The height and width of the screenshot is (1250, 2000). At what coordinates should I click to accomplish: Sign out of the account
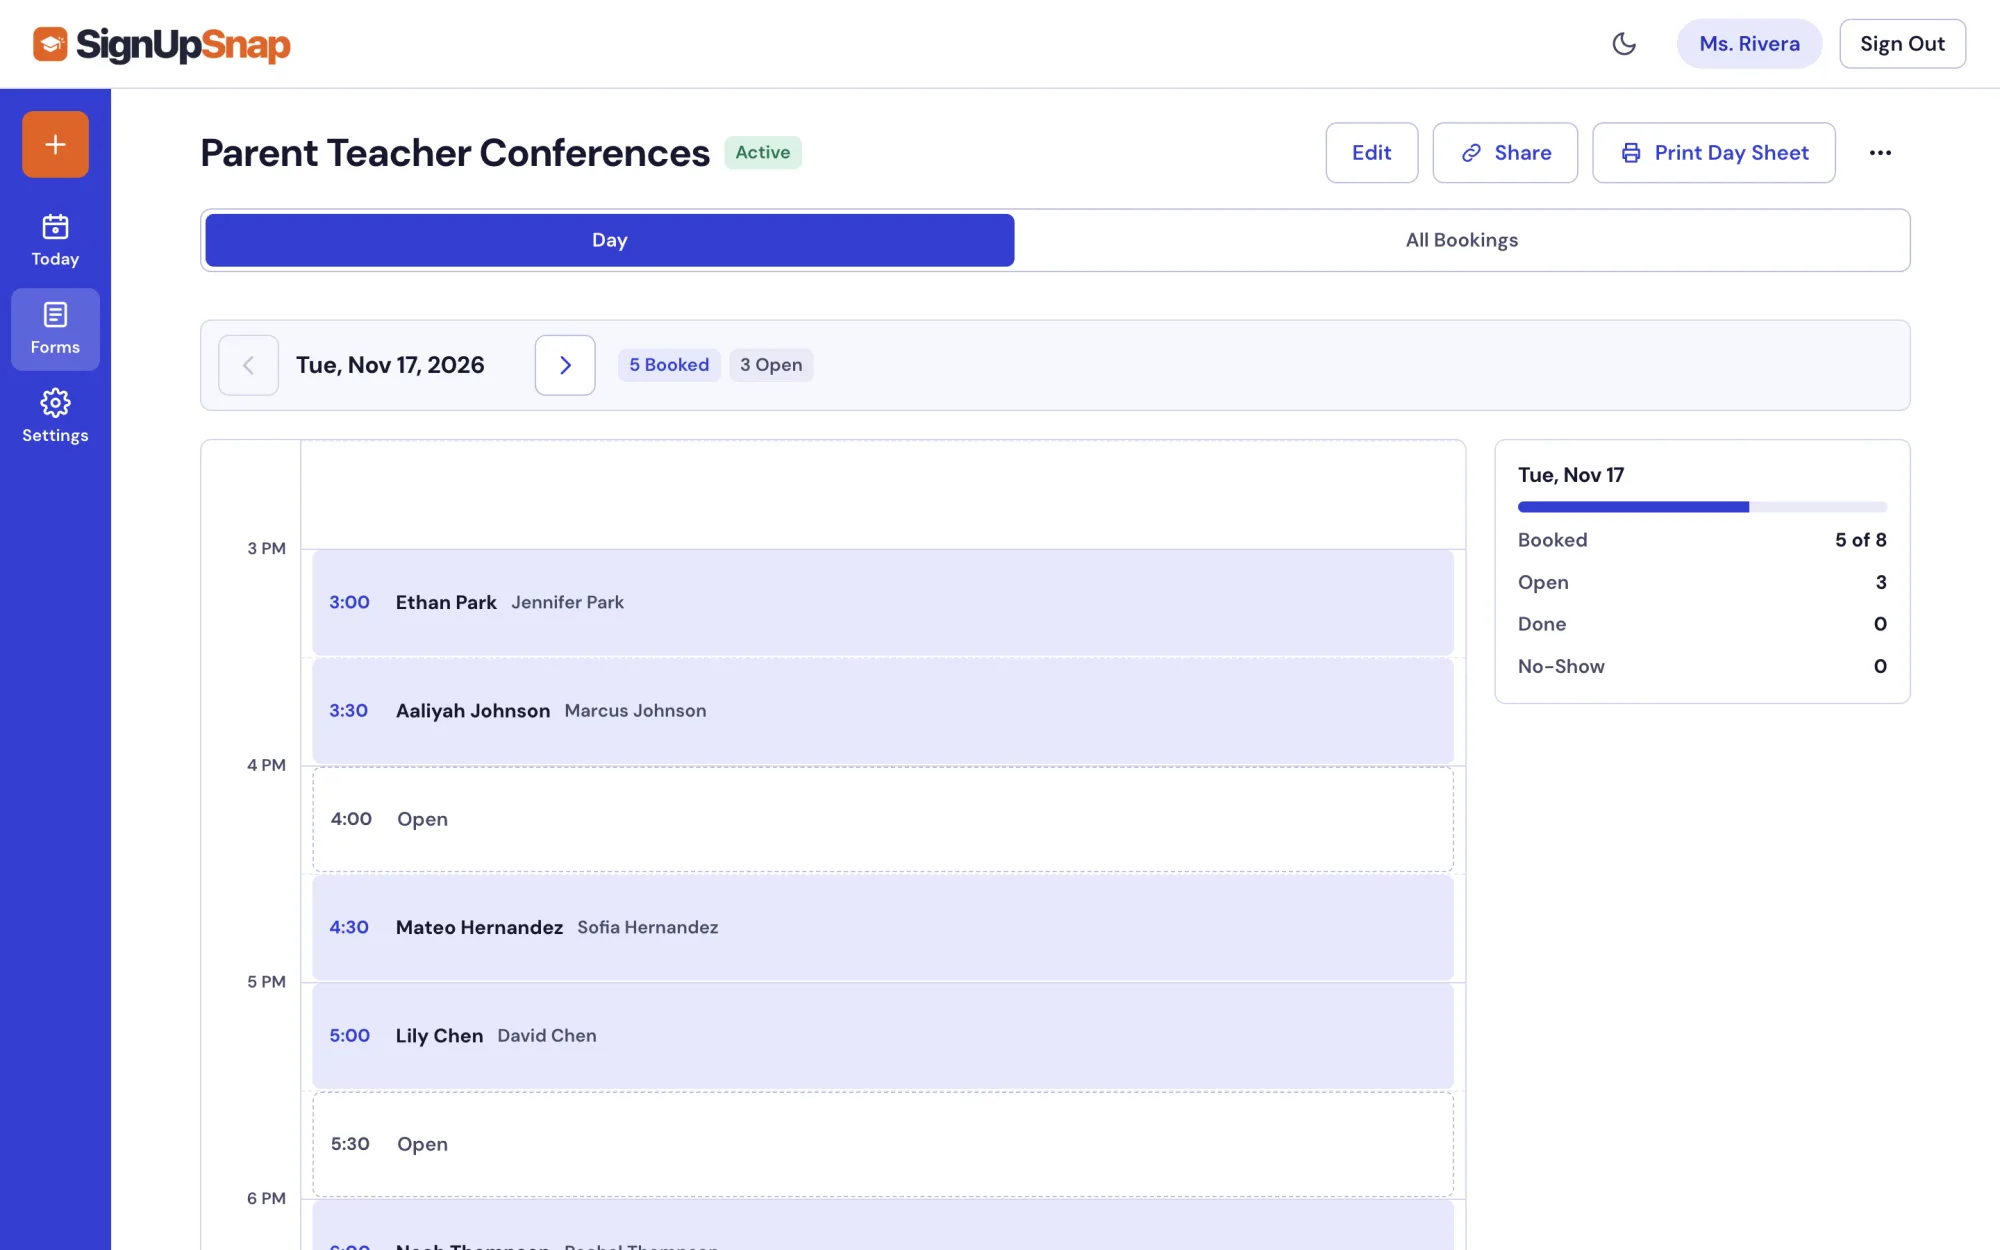tap(1902, 44)
